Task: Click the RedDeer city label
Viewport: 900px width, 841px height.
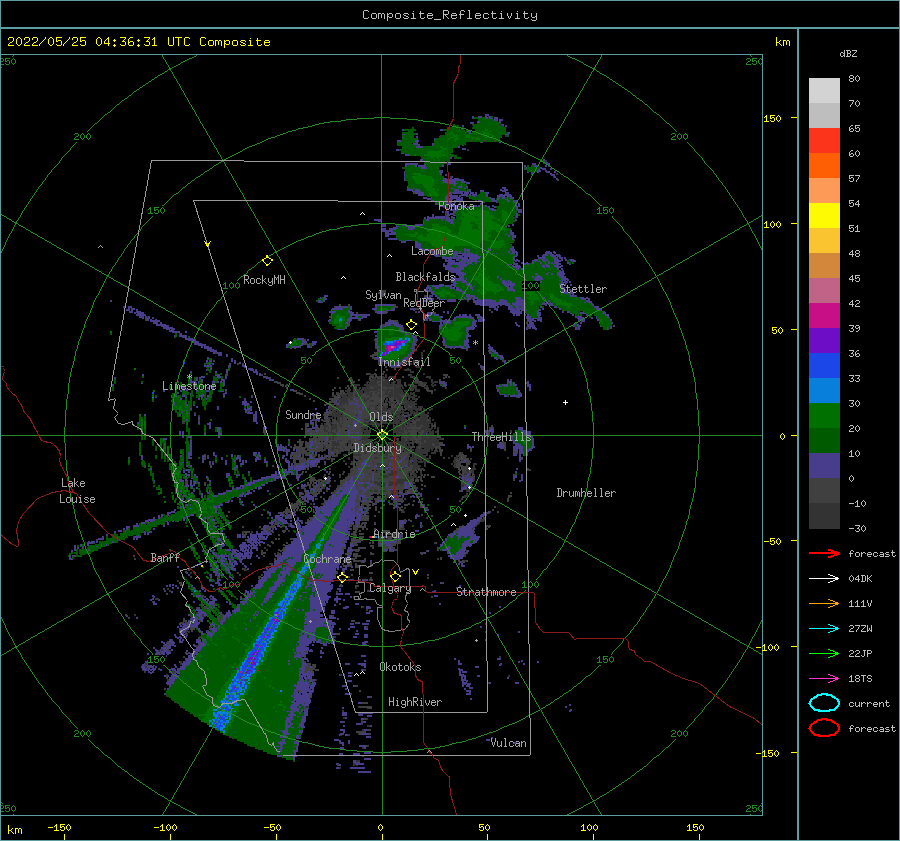Action: point(424,303)
